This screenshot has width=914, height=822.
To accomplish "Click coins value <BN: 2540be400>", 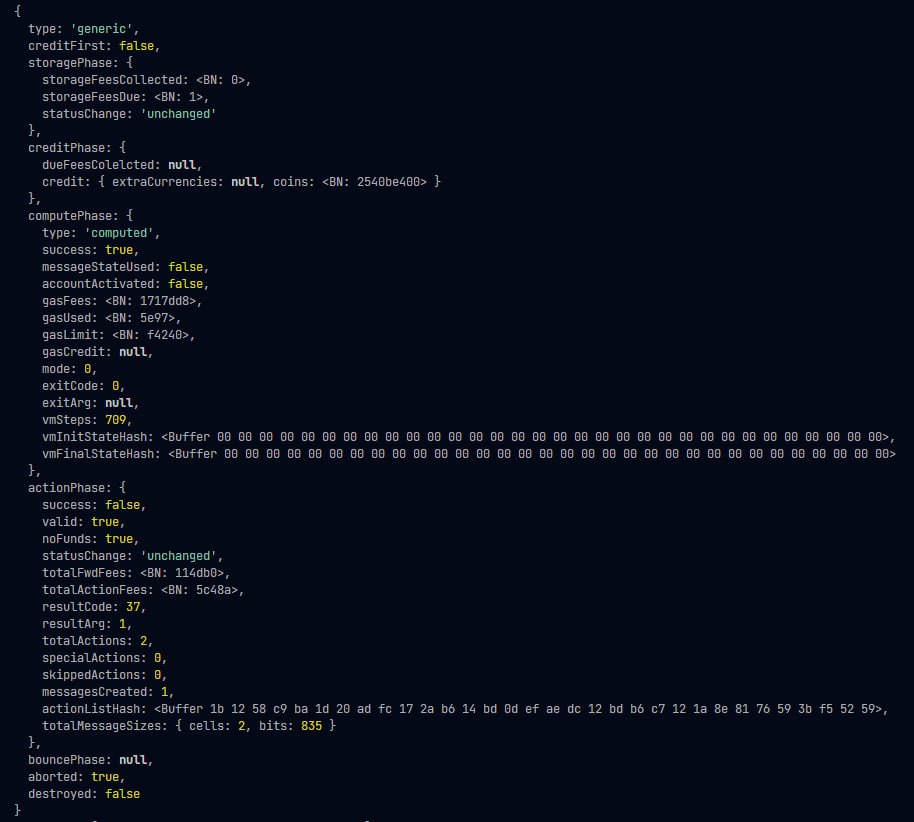I will [x=374, y=181].
